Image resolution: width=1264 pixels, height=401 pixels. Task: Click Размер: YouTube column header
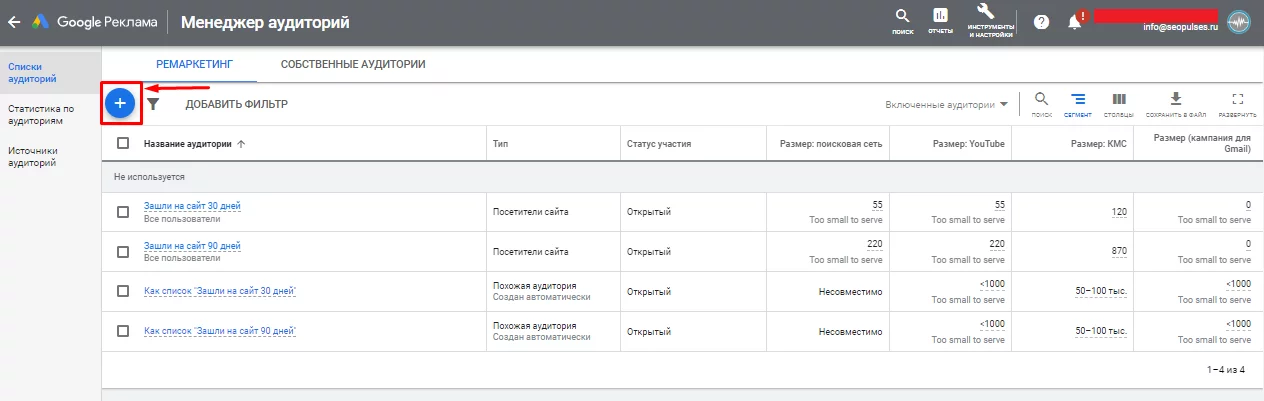coord(969,144)
